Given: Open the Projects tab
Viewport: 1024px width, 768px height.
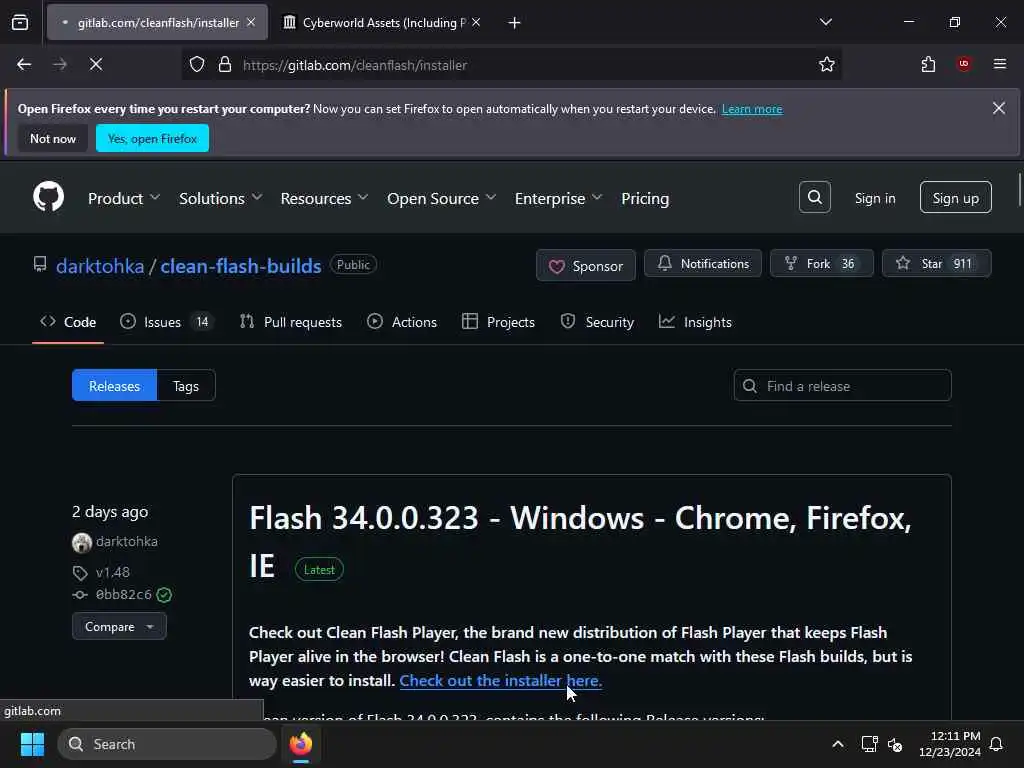Looking at the screenshot, I should pyautogui.click(x=498, y=322).
